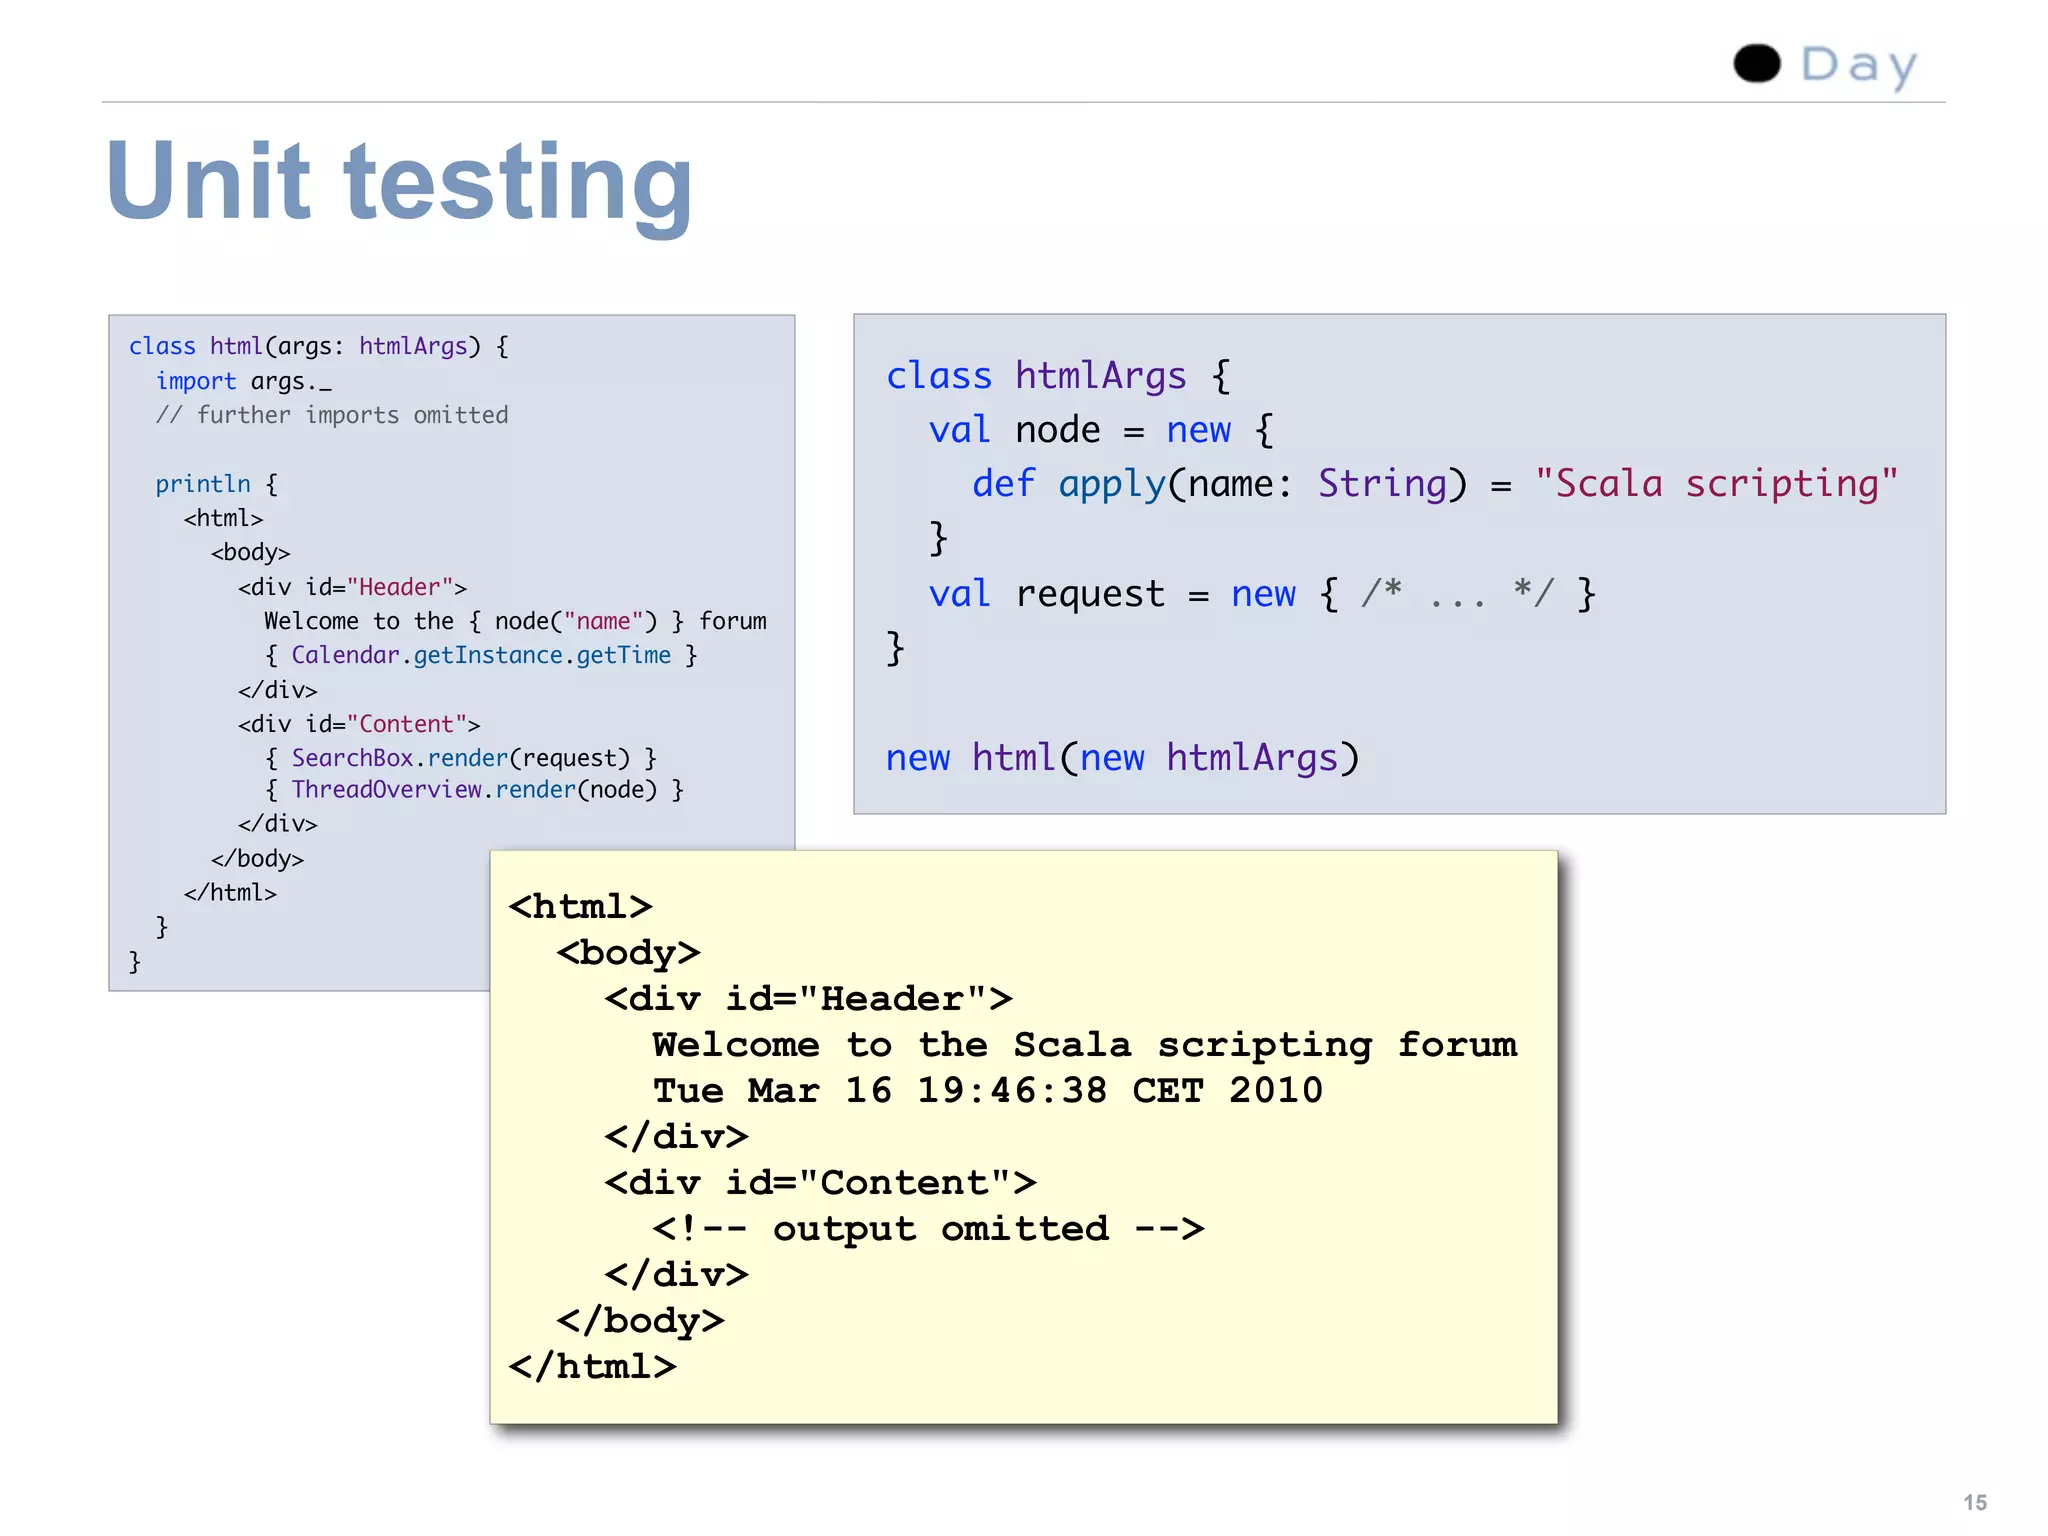The height and width of the screenshot is (1536, 2048).
Task: Click the 'println {' line
Action: coord(217,485)
